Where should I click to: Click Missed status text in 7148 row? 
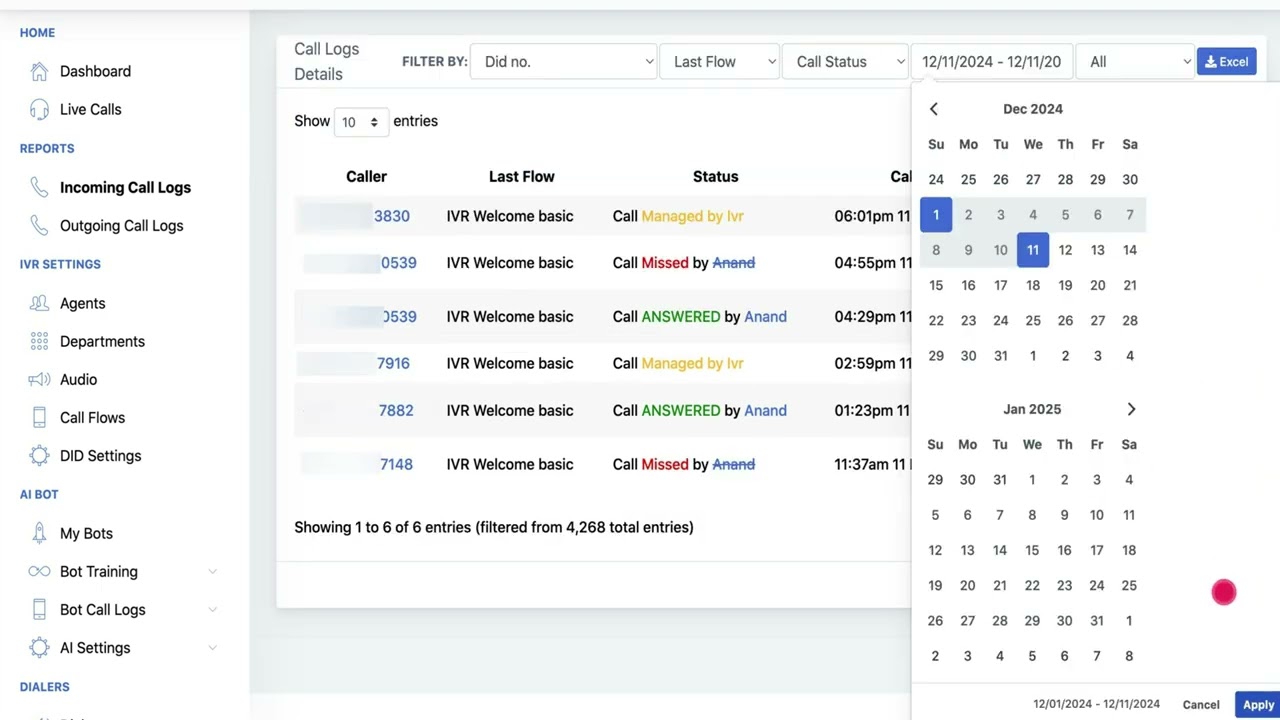click(665, 464)
